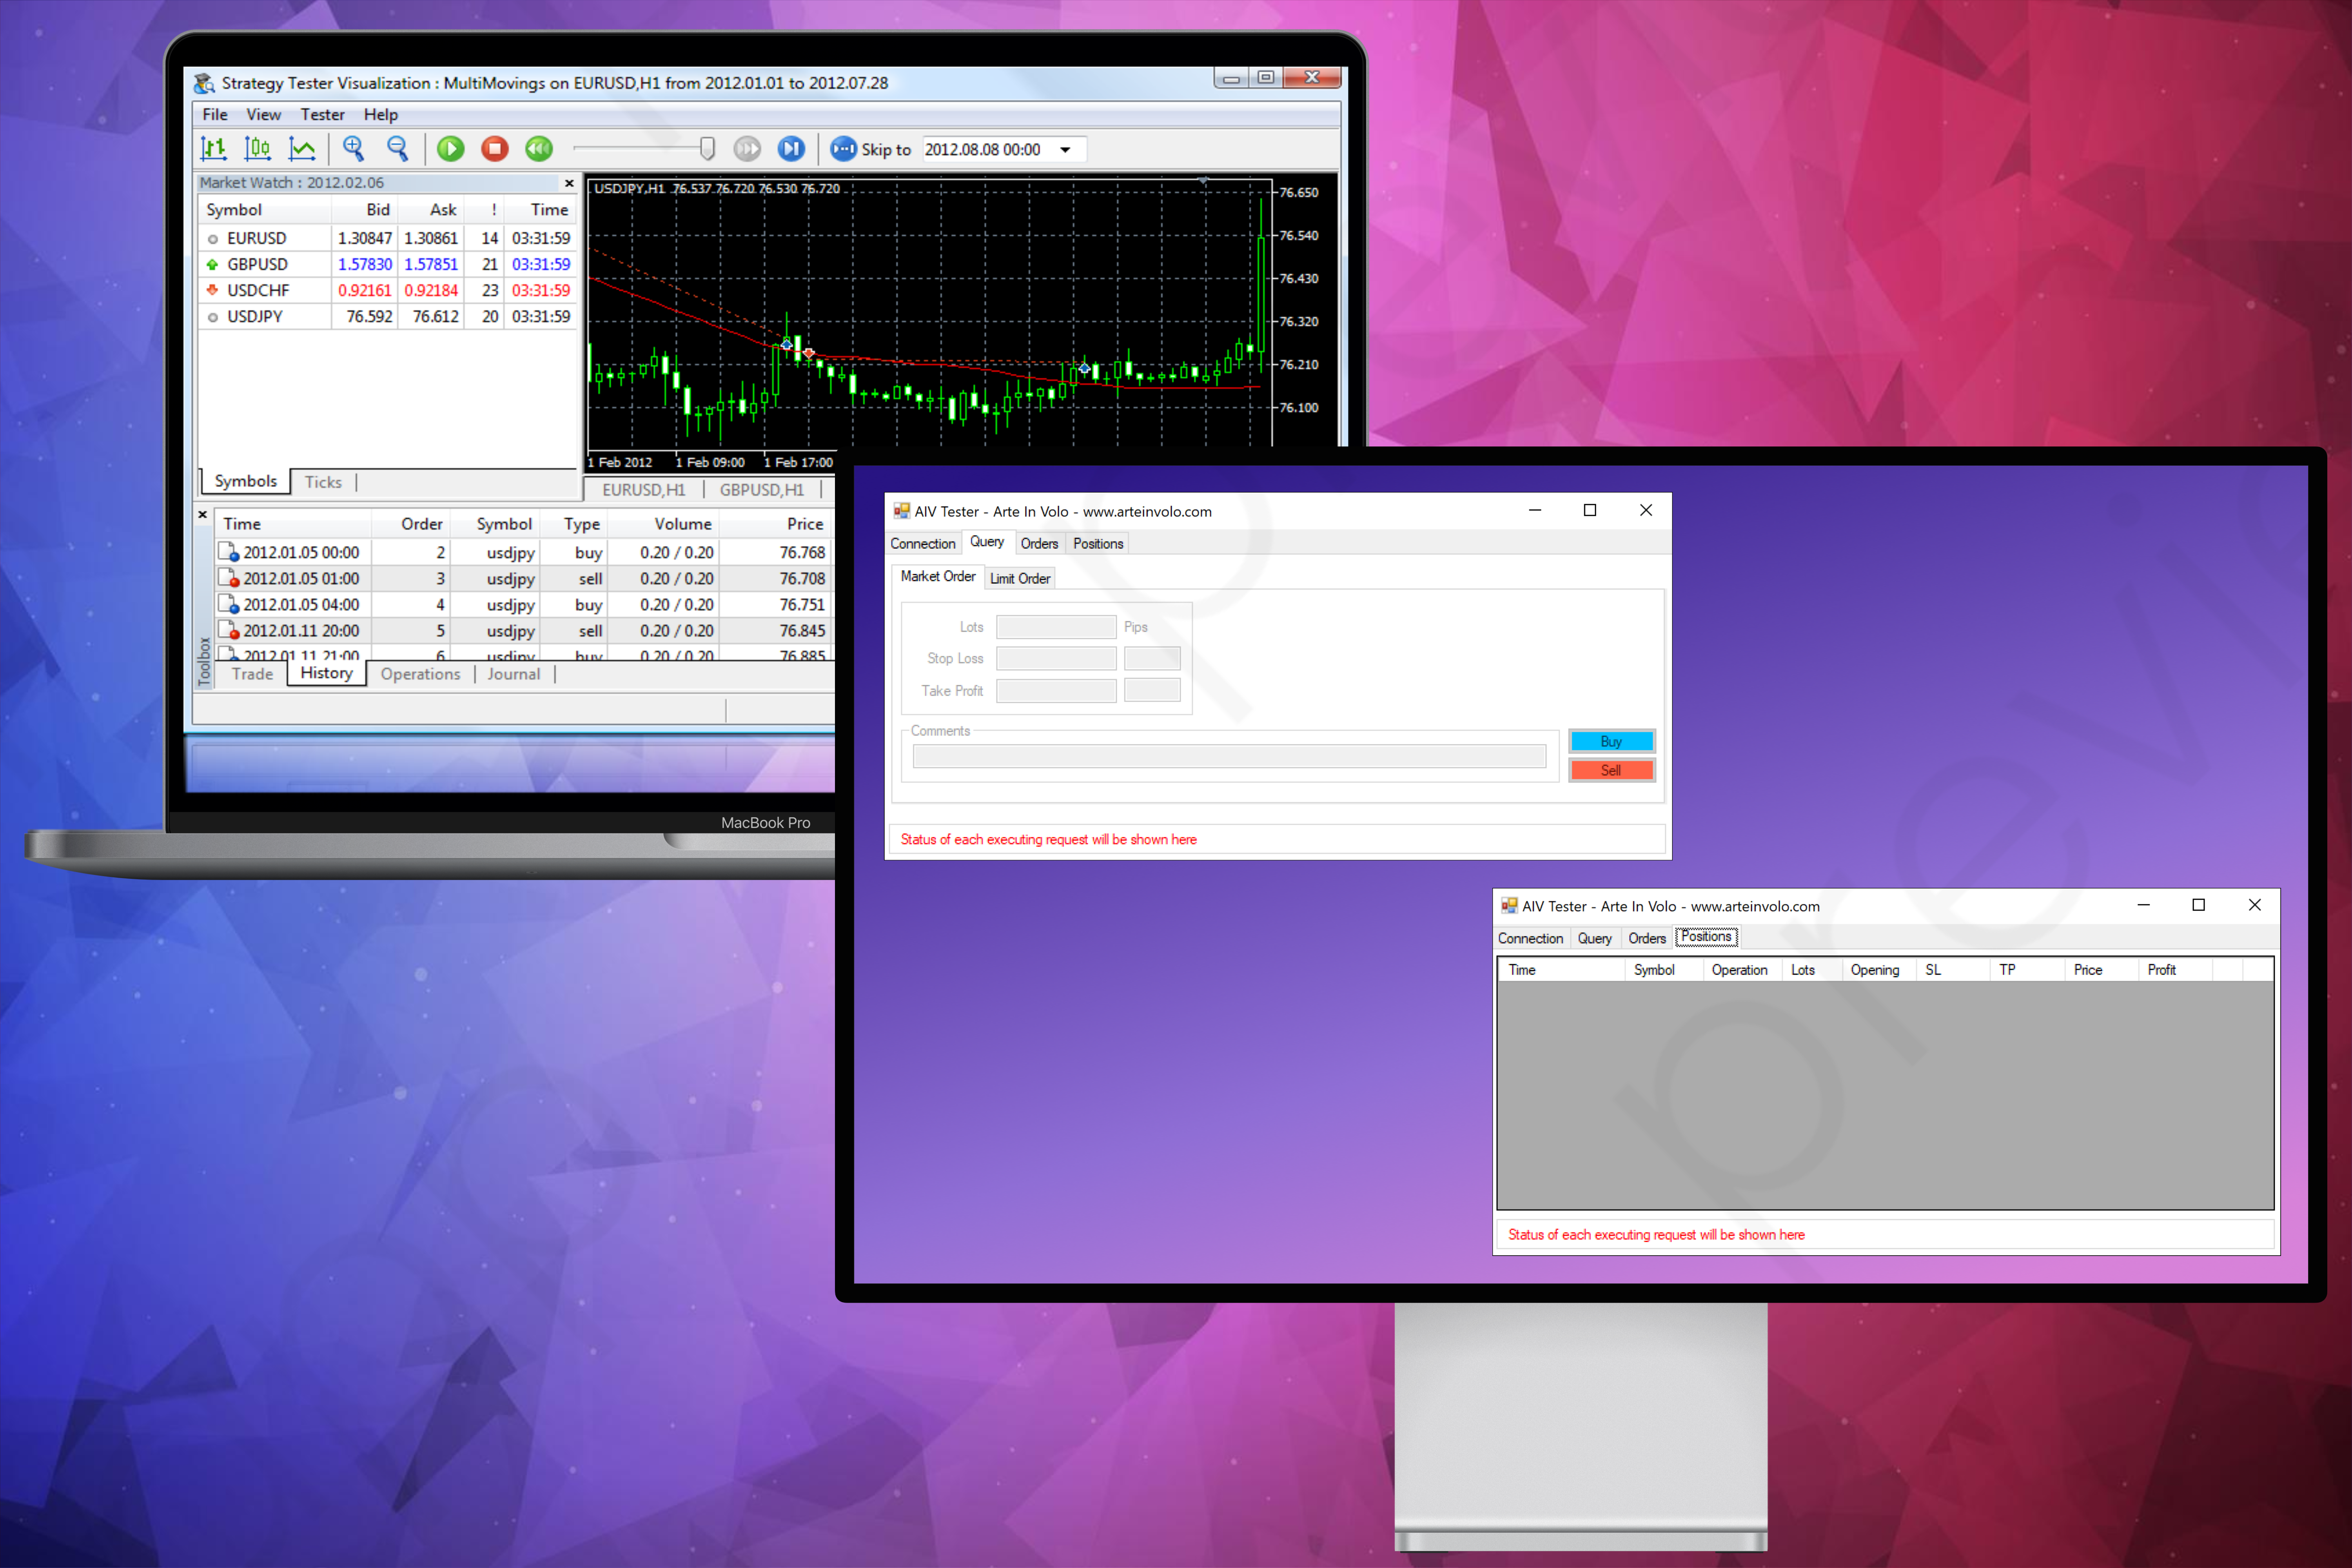
Task: Start the tester with green play
Action: click(x=451, y=149)
